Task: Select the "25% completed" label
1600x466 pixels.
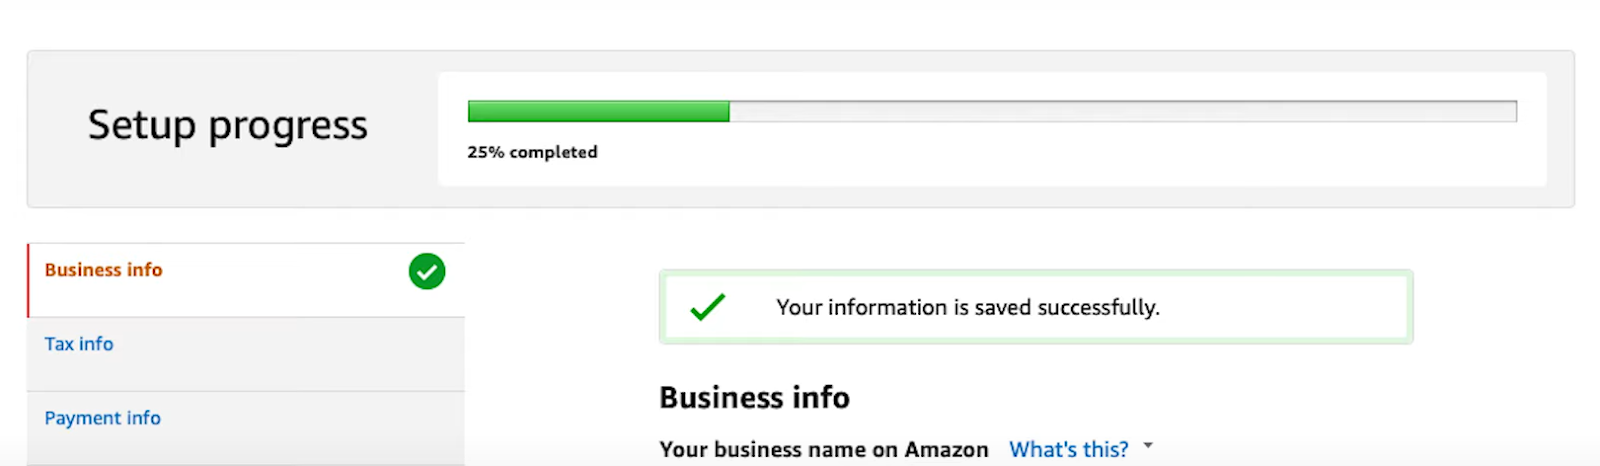Action: pos(532,152)
